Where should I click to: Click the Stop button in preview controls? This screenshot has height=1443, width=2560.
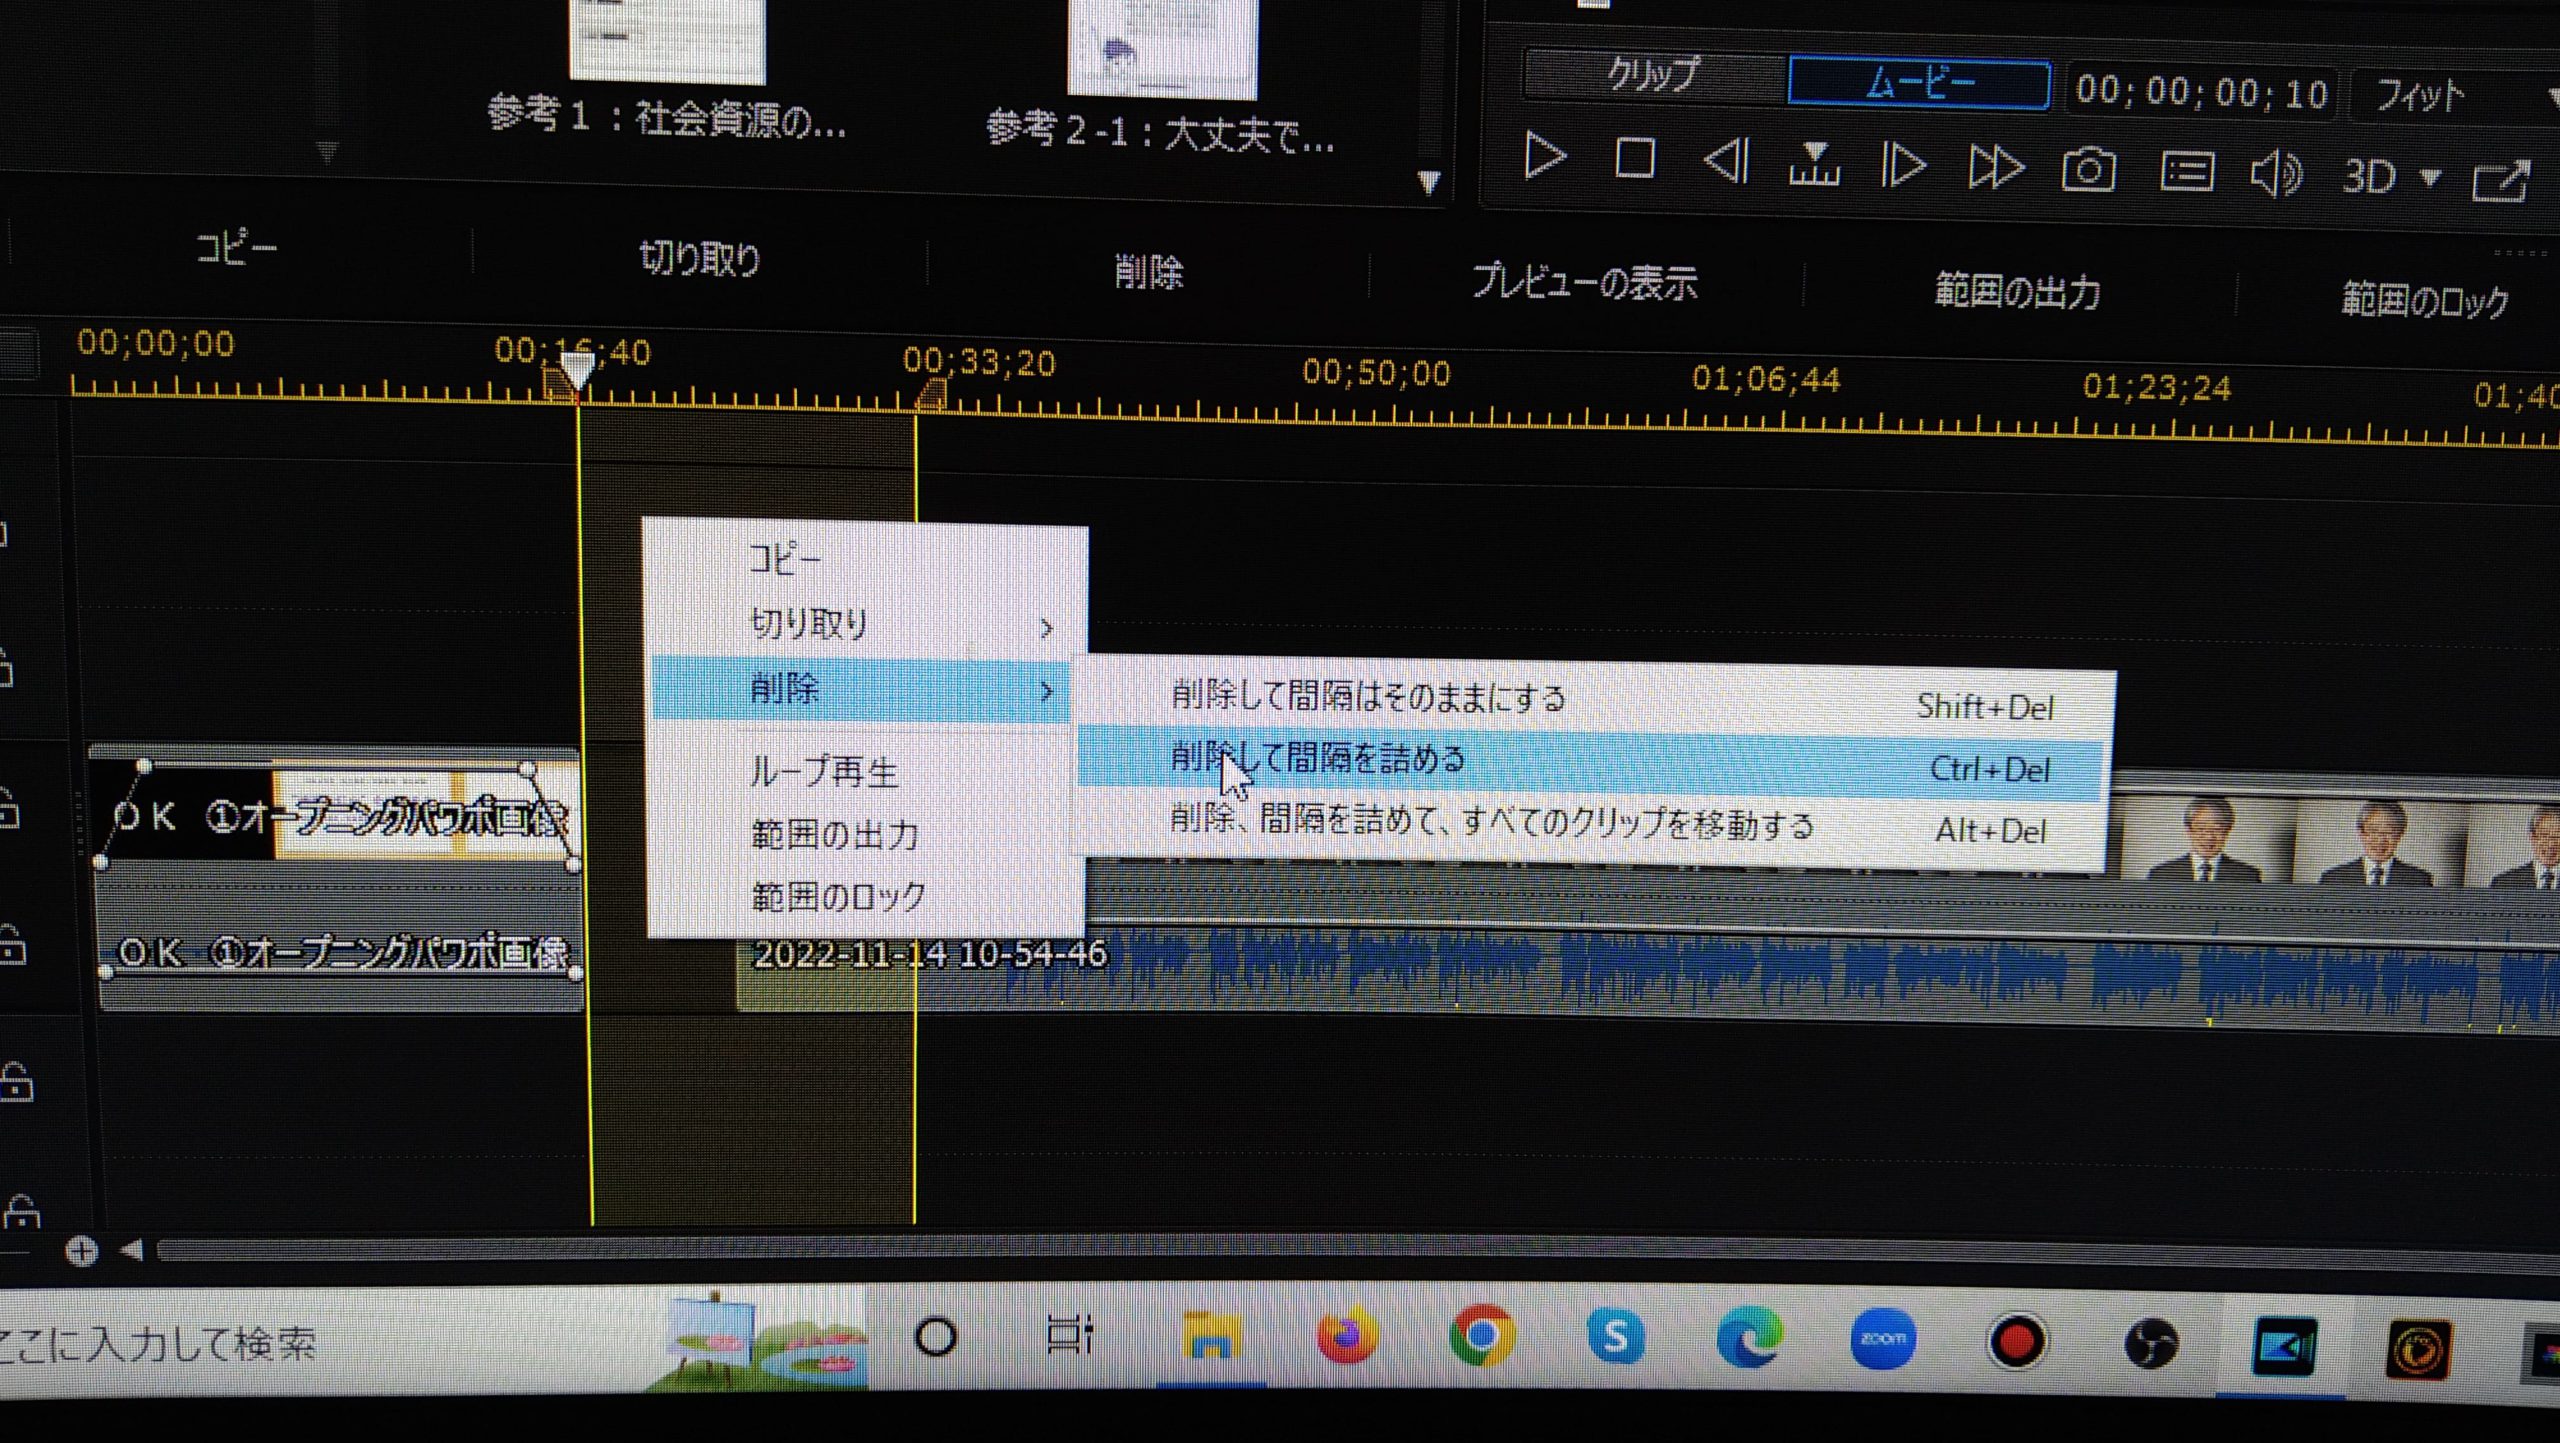[x=1634, y=158]
